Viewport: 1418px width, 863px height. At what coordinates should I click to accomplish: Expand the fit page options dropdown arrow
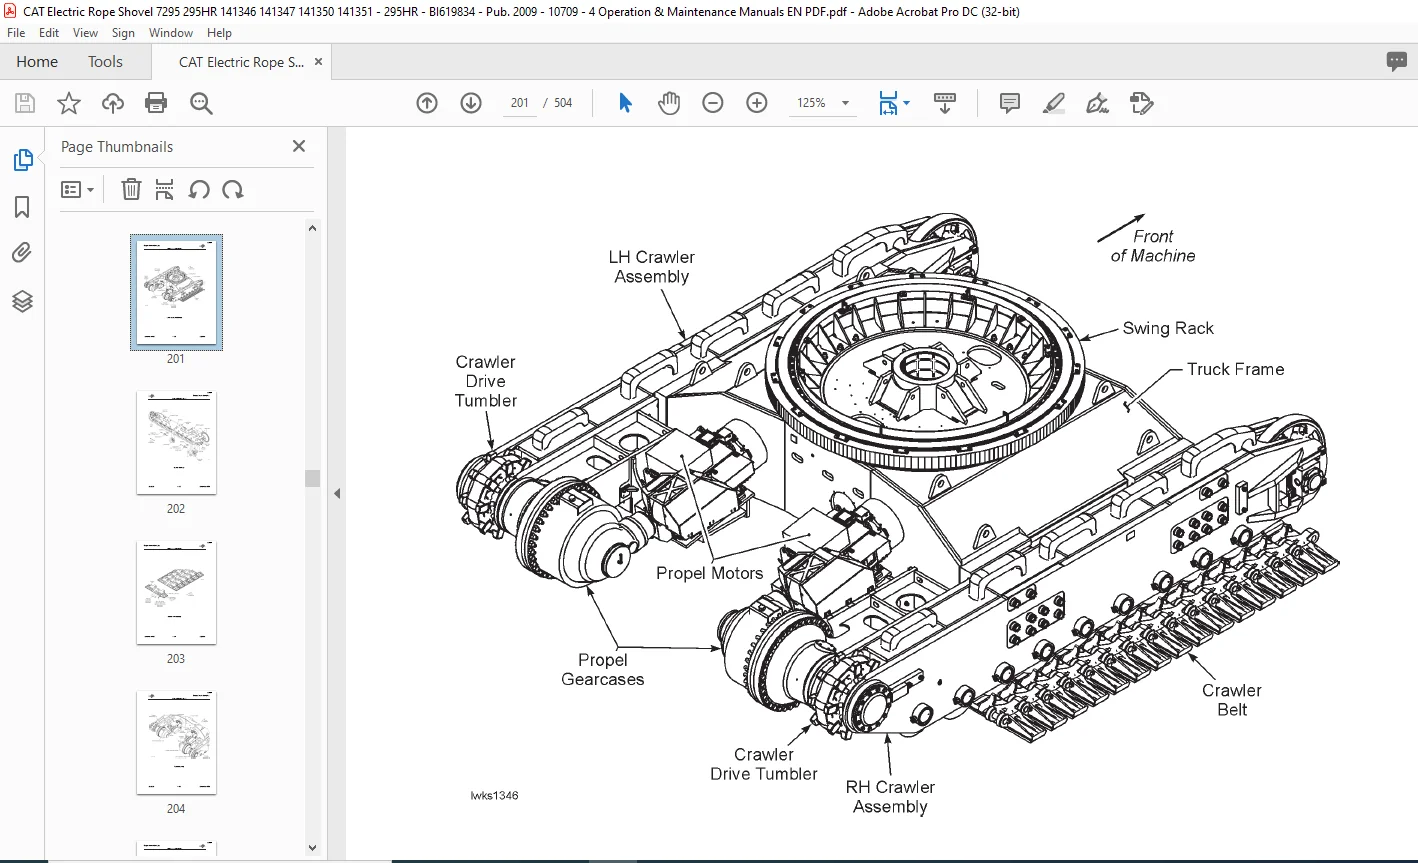pos(906,103)
